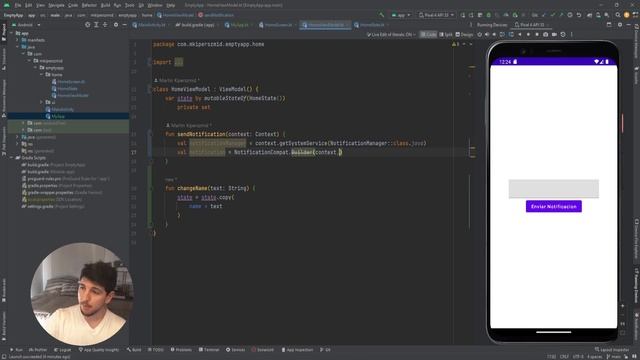Image resolution: width=640 pixels, height=360 pixels.
Task: Open HomeViewModel file in project tree
Action: [69, 96]
